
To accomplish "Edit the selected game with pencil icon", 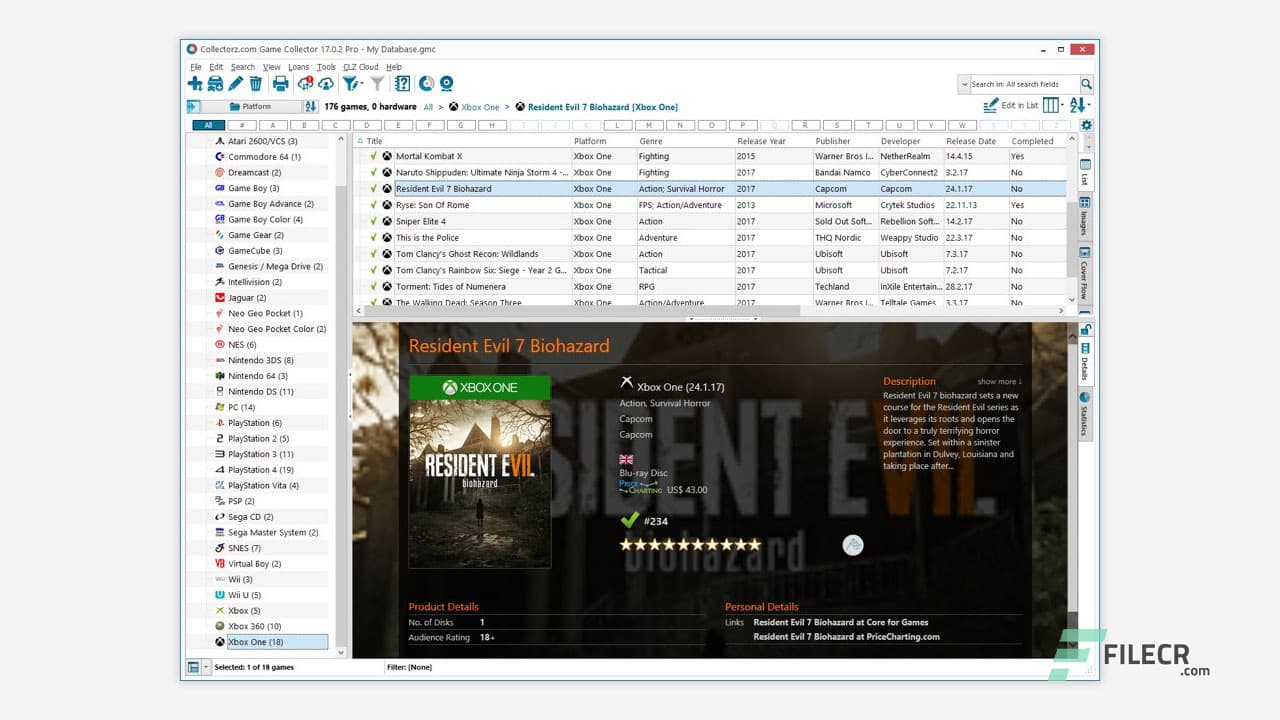I will pyautogui.click(x=235, y=84).
